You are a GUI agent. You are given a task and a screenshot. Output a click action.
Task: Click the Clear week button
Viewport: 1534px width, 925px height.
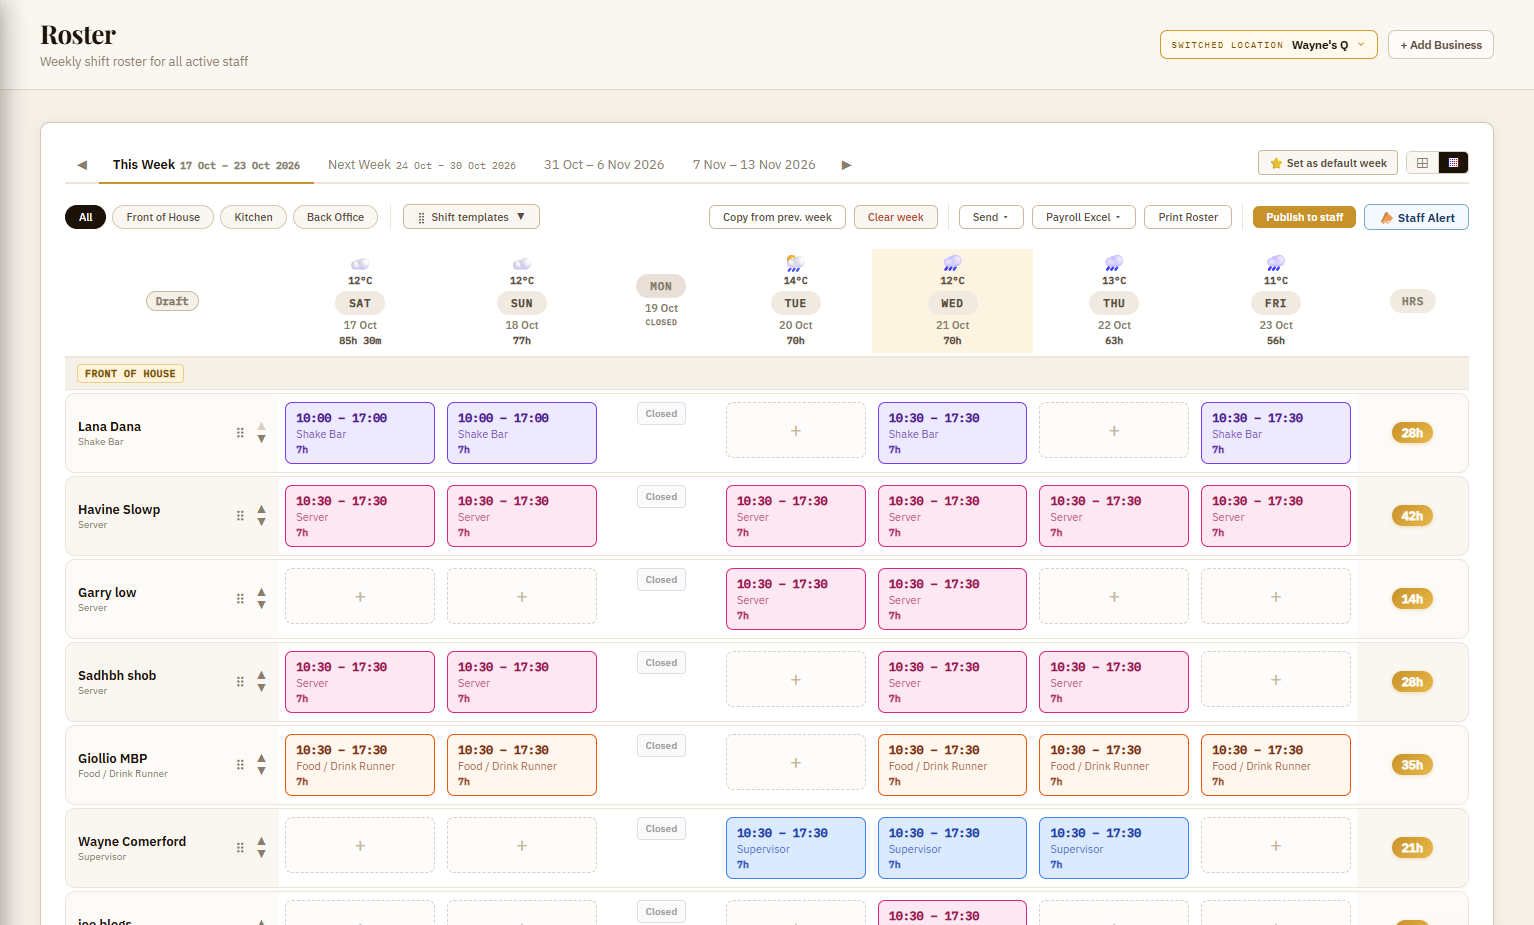click(896, 217)
